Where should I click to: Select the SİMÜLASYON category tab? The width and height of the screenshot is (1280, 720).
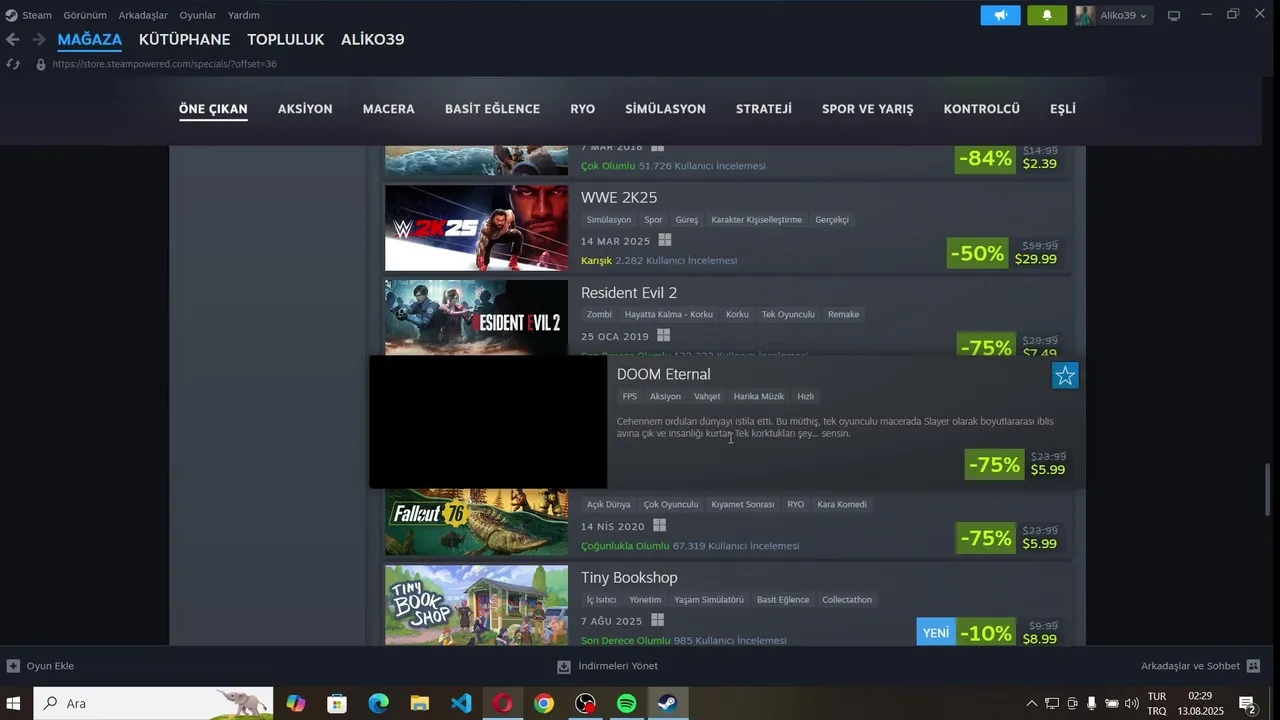tap(665, 109)
